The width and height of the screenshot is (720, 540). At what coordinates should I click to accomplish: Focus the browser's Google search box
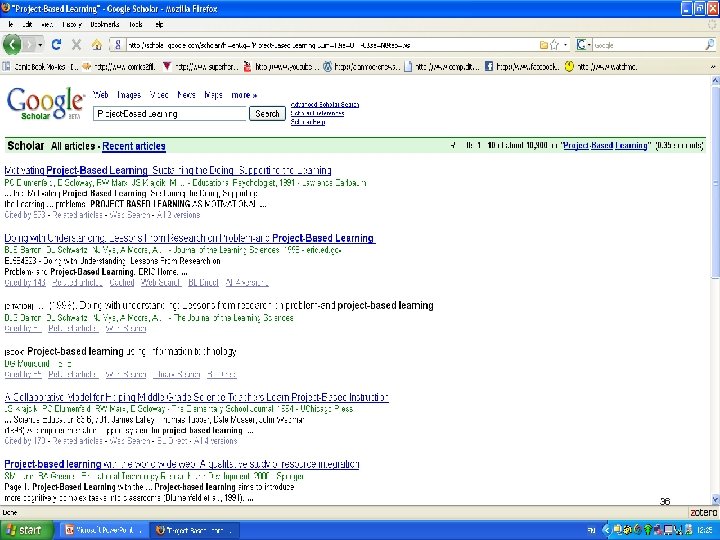pyautogui.click(x=648, y=45)
